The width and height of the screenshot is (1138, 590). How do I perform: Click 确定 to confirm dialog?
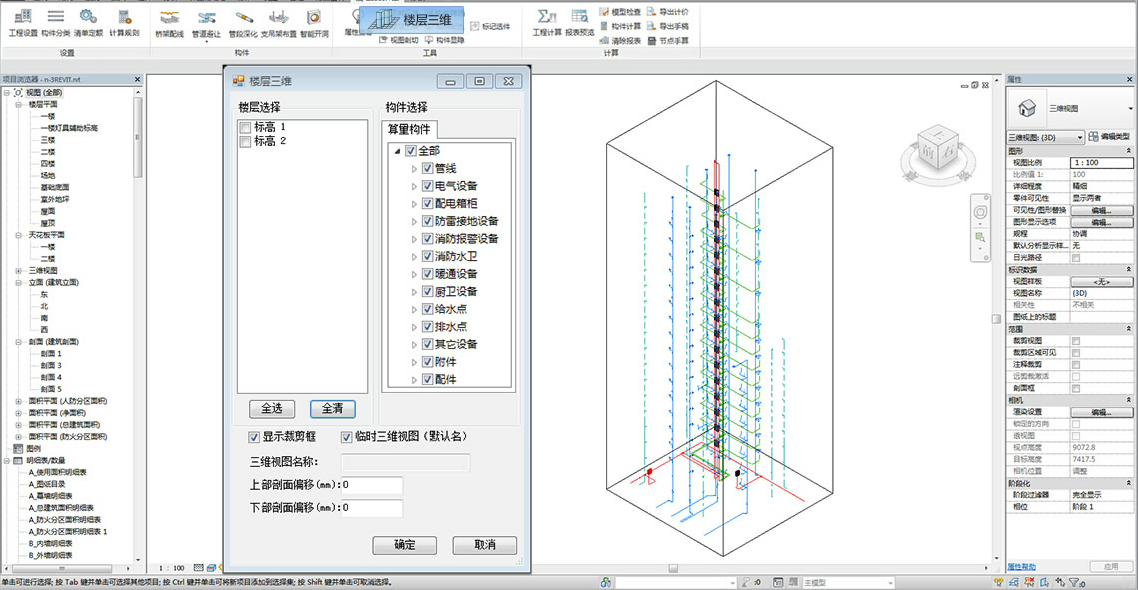[x=404, y=545]
